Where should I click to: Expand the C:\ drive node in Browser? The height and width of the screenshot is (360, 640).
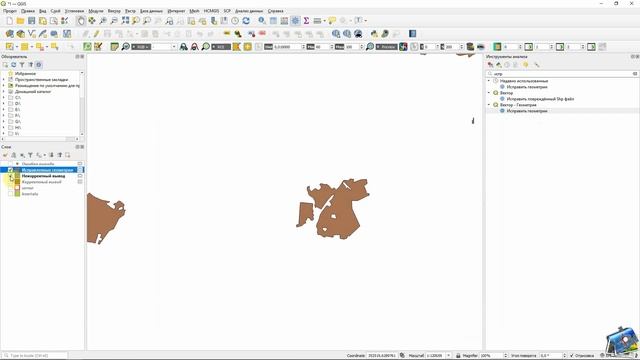4,98
